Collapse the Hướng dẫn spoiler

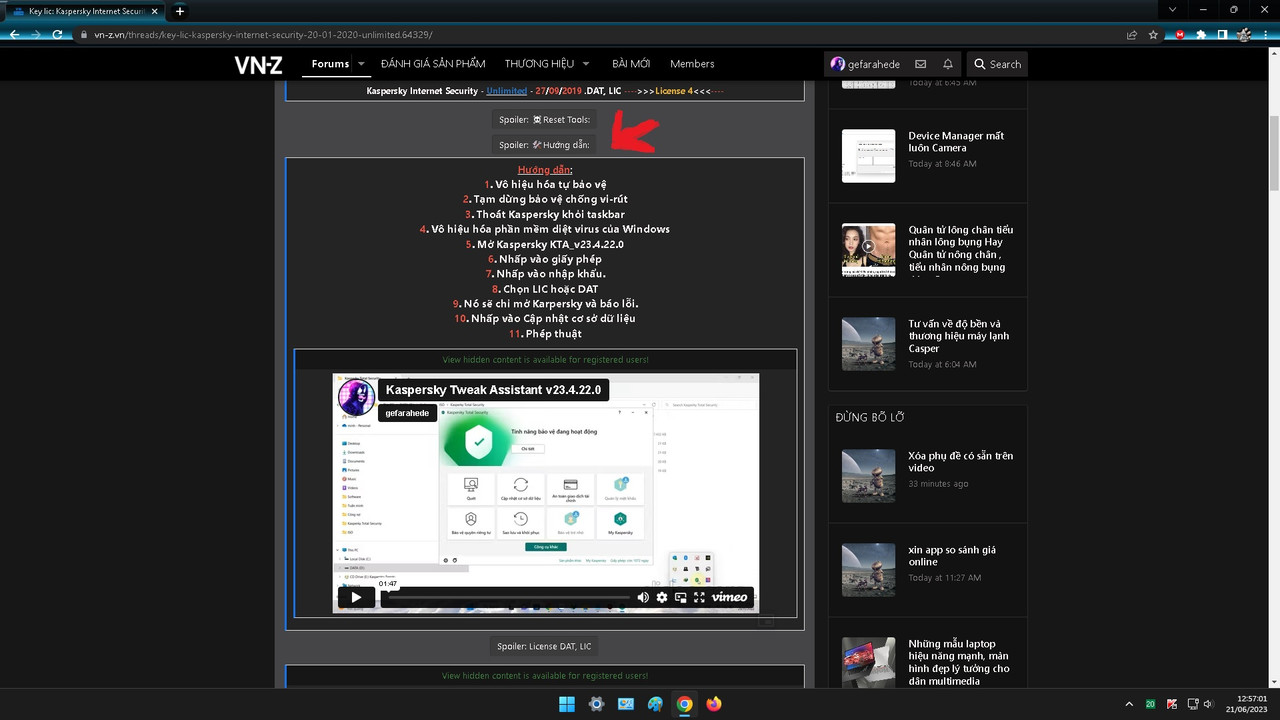click(x=545, y=145)
